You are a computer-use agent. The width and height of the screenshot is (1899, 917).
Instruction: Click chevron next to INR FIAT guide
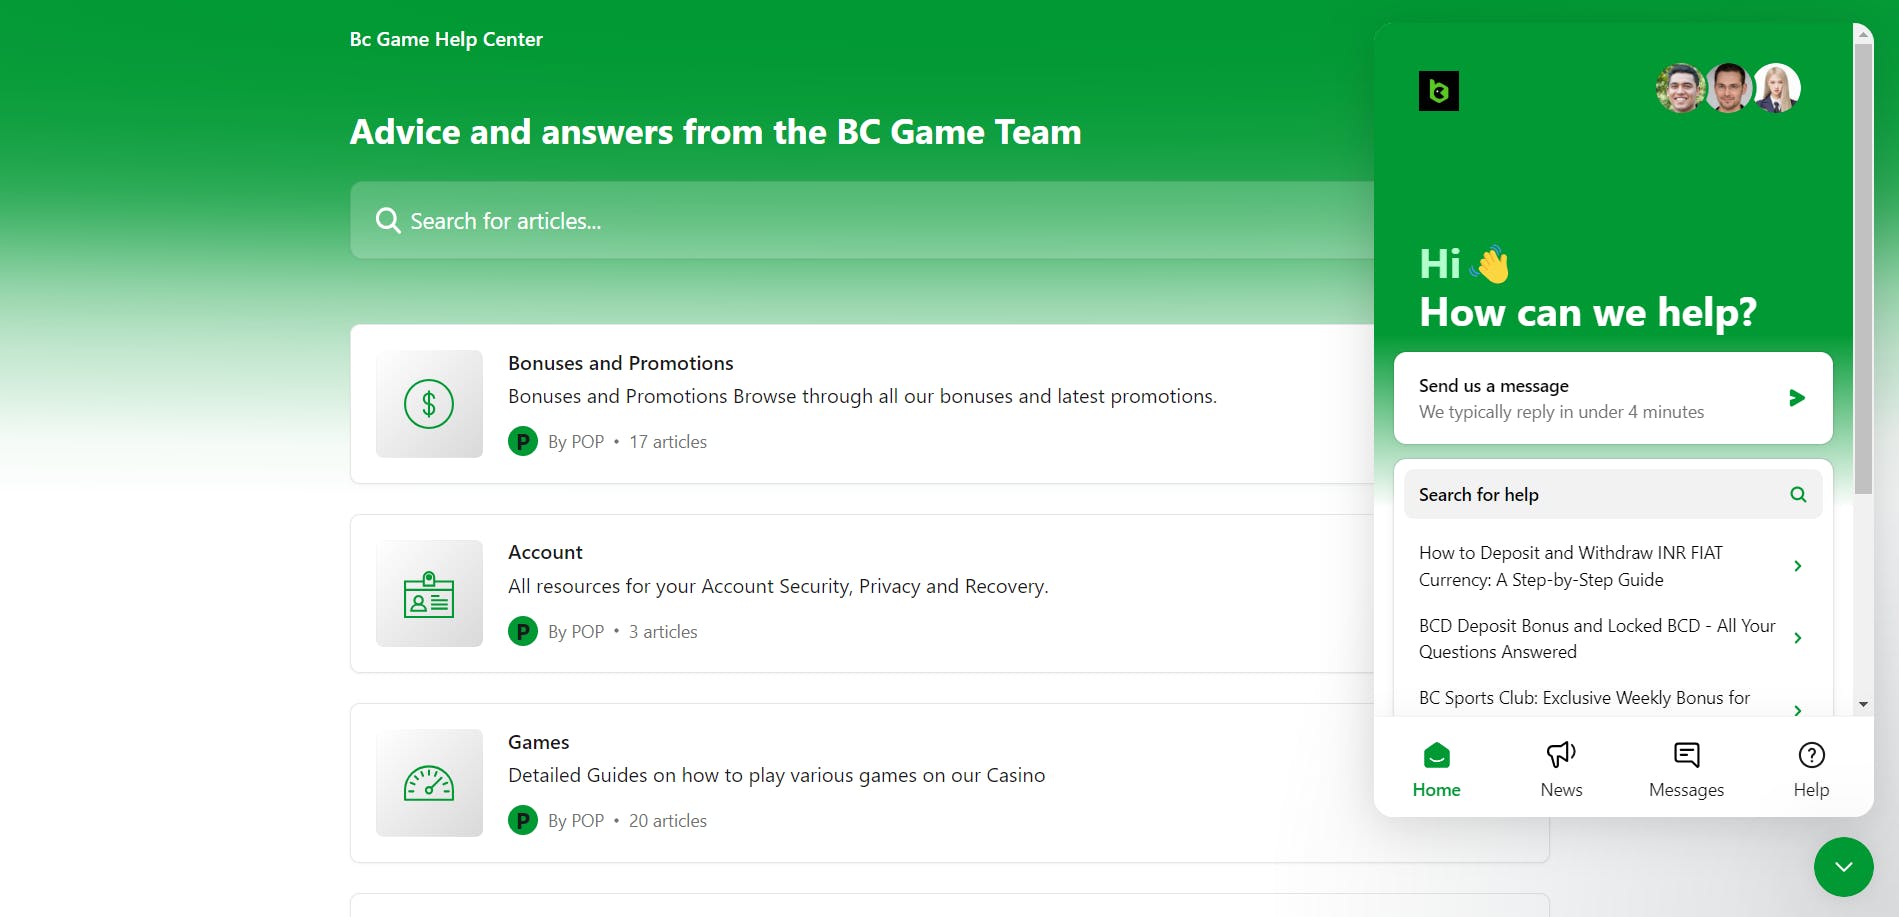pos(1798,566)
